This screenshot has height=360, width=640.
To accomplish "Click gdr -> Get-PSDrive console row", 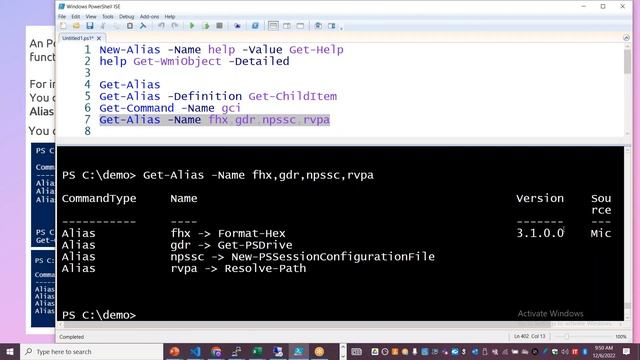I will 231,245.
